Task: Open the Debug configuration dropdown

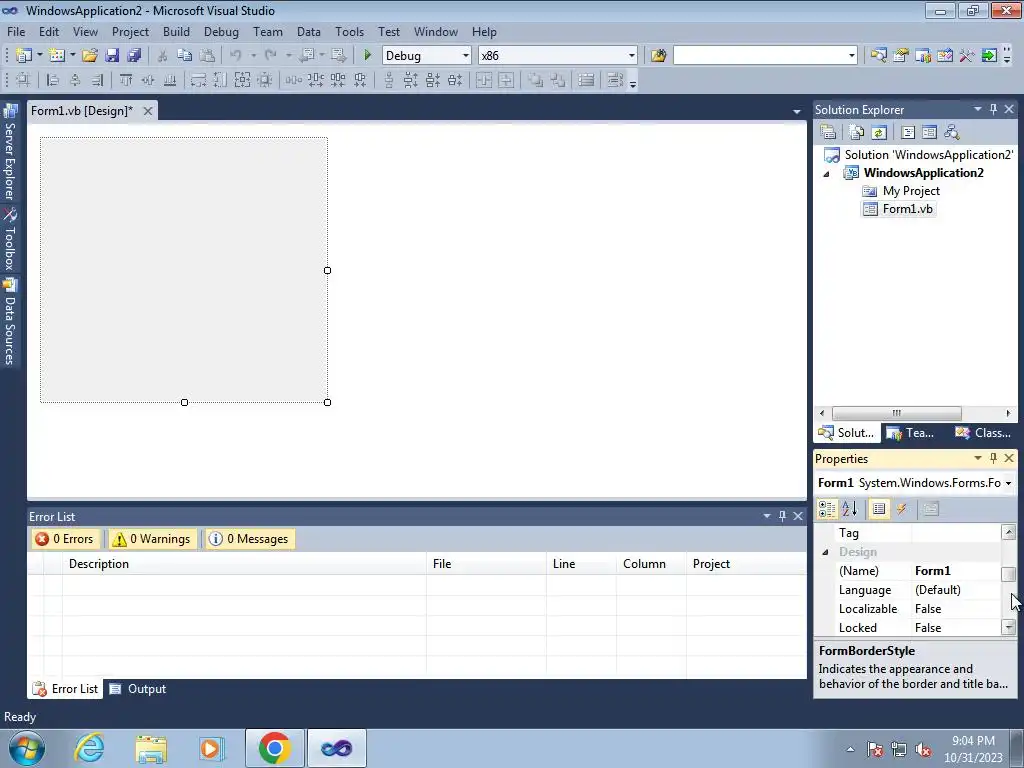Action: [x=466, y=56]
